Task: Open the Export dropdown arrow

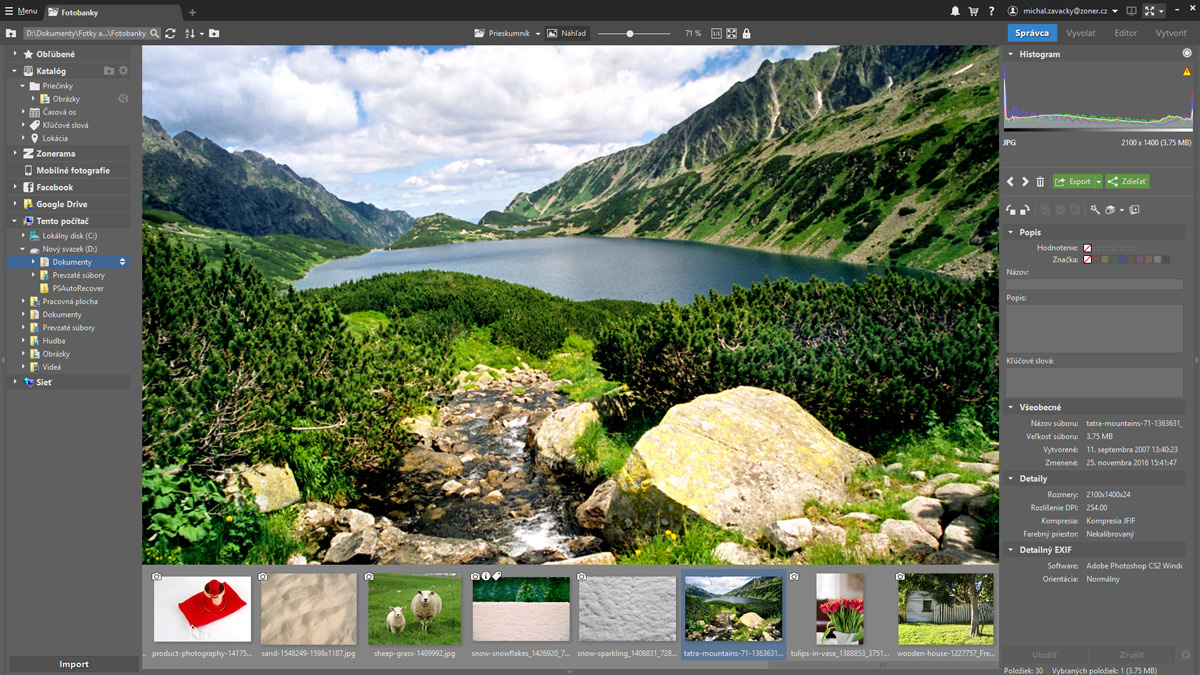Action: coord(1098,182)
